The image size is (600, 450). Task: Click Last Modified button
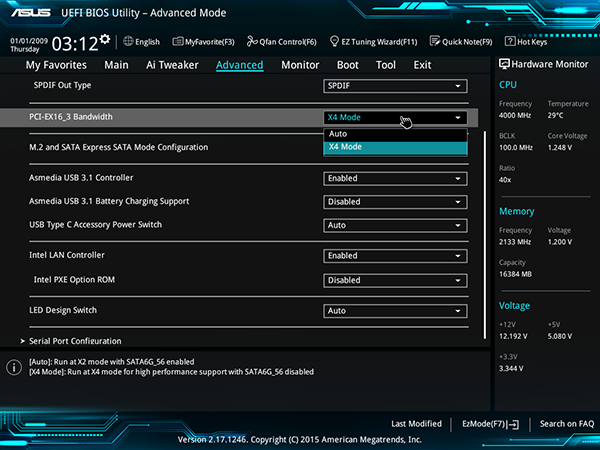point(416,424)
